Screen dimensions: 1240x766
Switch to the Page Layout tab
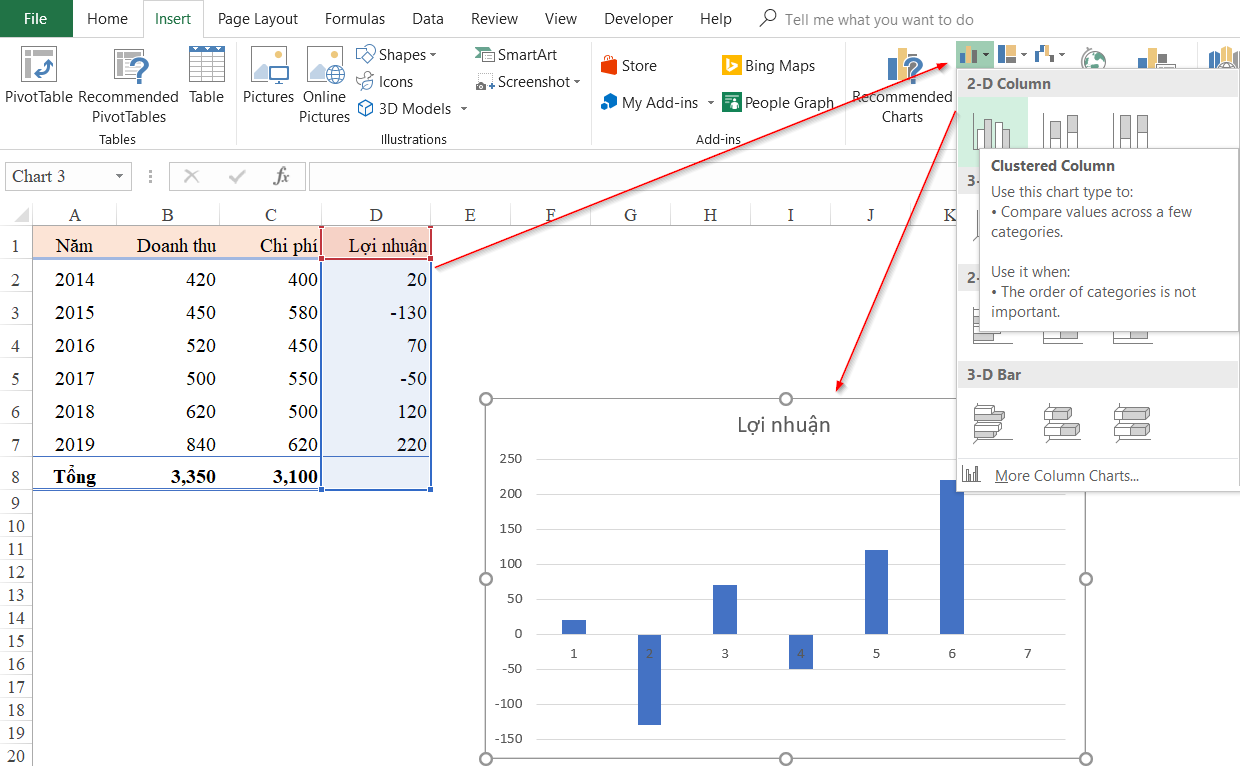point(257,19)
